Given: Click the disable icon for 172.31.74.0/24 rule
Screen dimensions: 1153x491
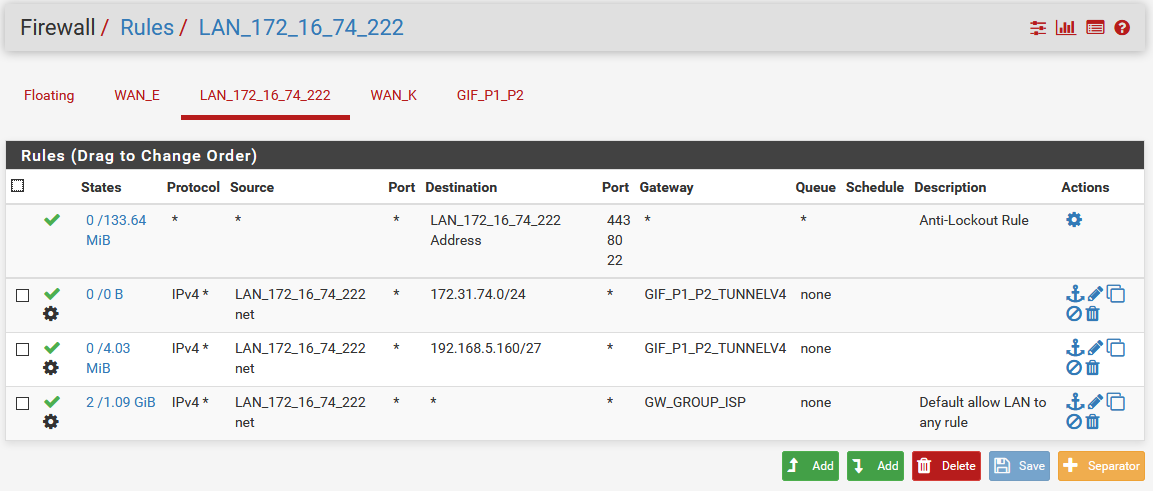Looking at the screenshot, I should 1074,314.
